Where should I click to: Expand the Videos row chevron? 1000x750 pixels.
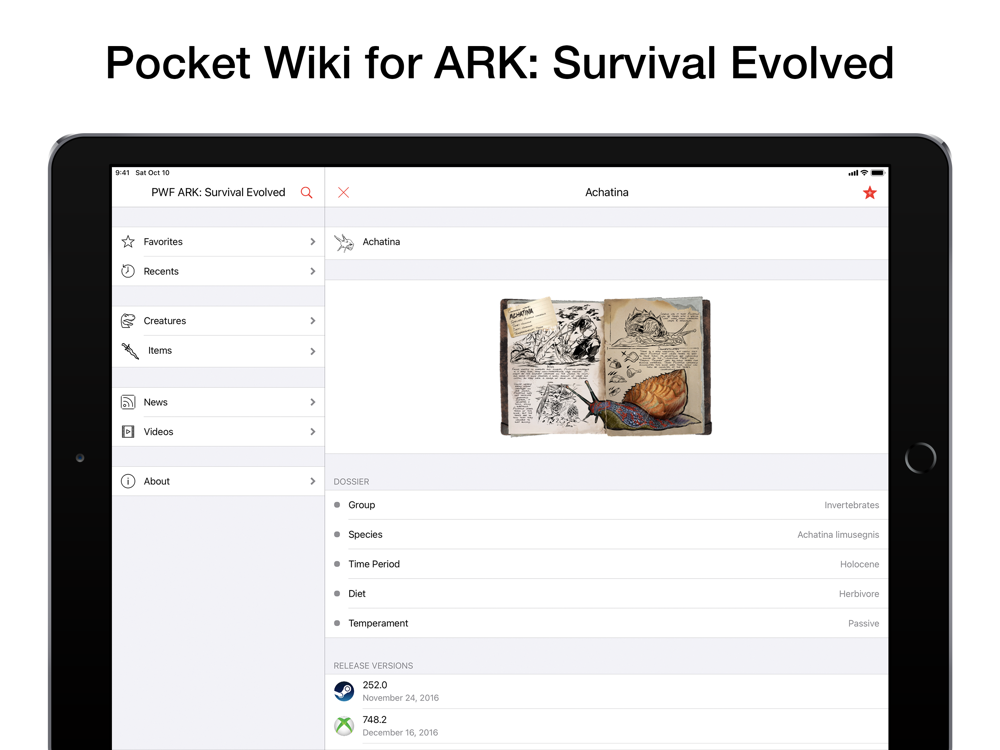tap(312, 432)
